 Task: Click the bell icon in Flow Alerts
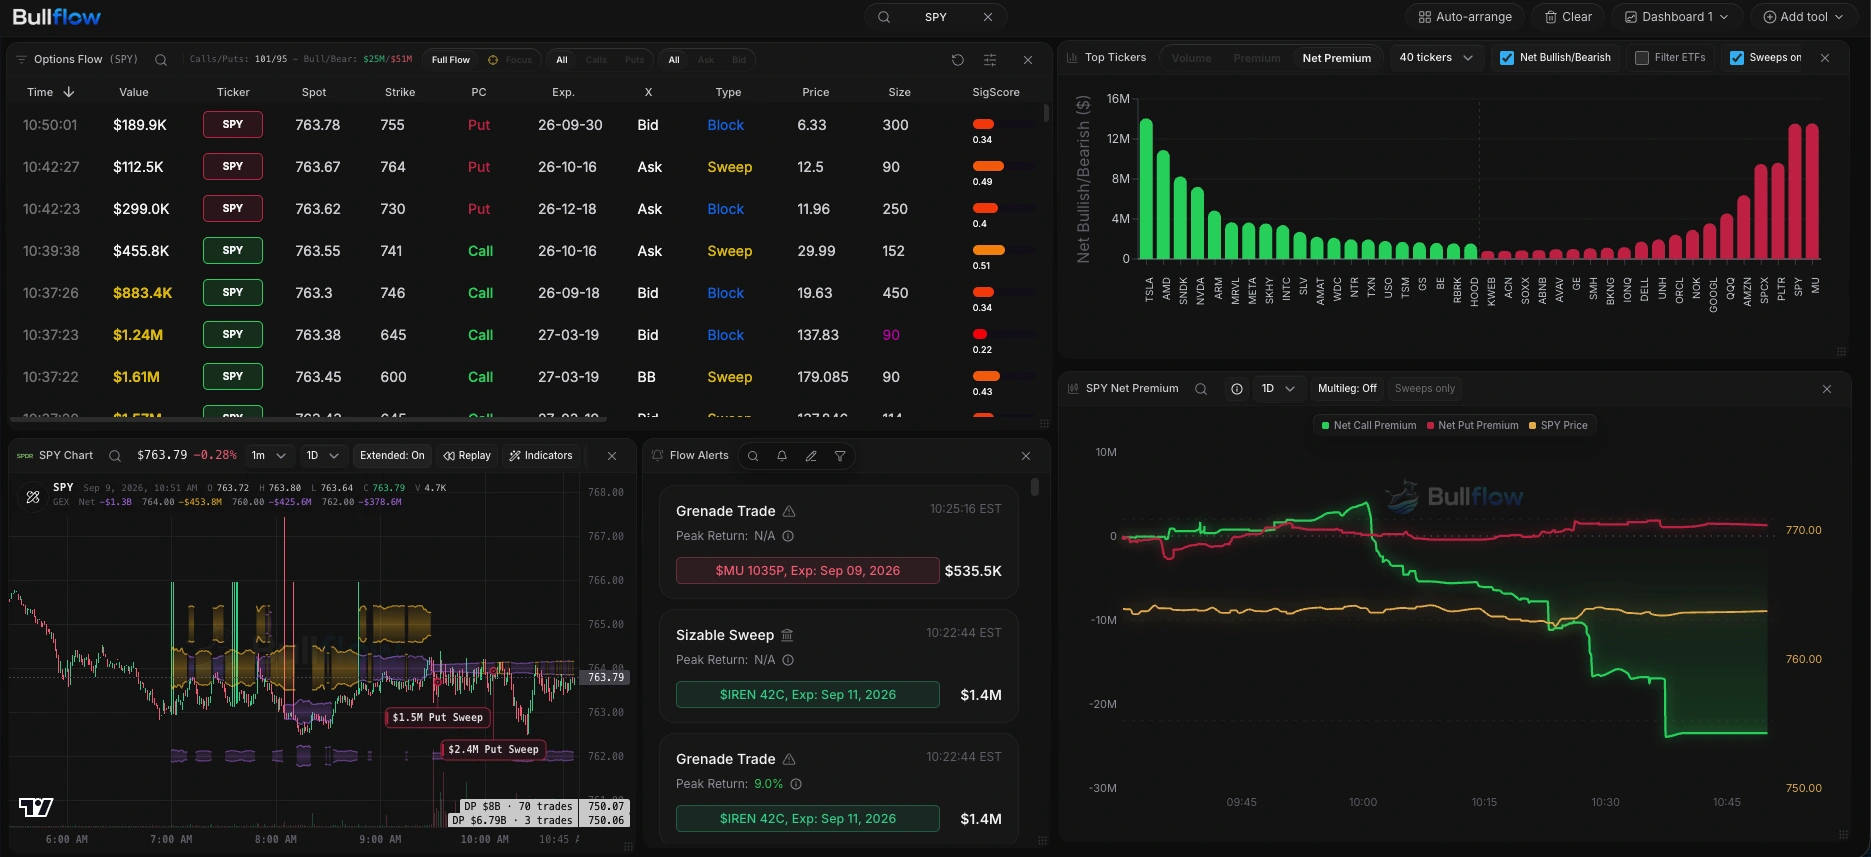[x=782, y=456]
